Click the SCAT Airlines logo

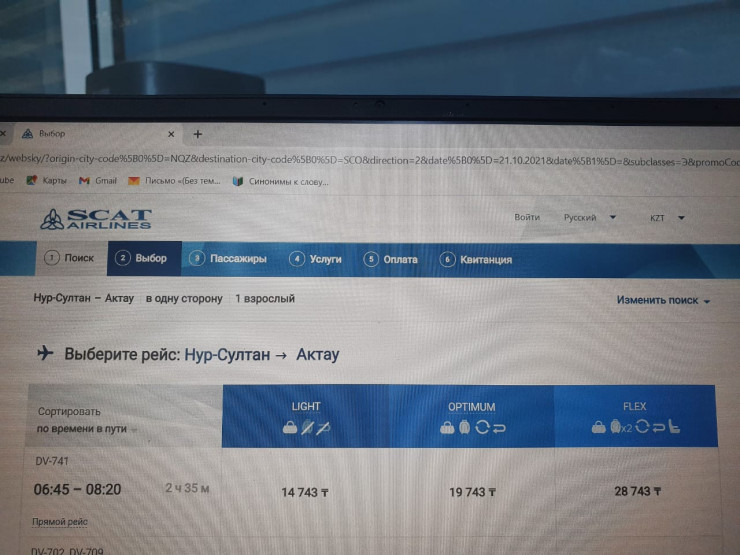coord(95,218)
